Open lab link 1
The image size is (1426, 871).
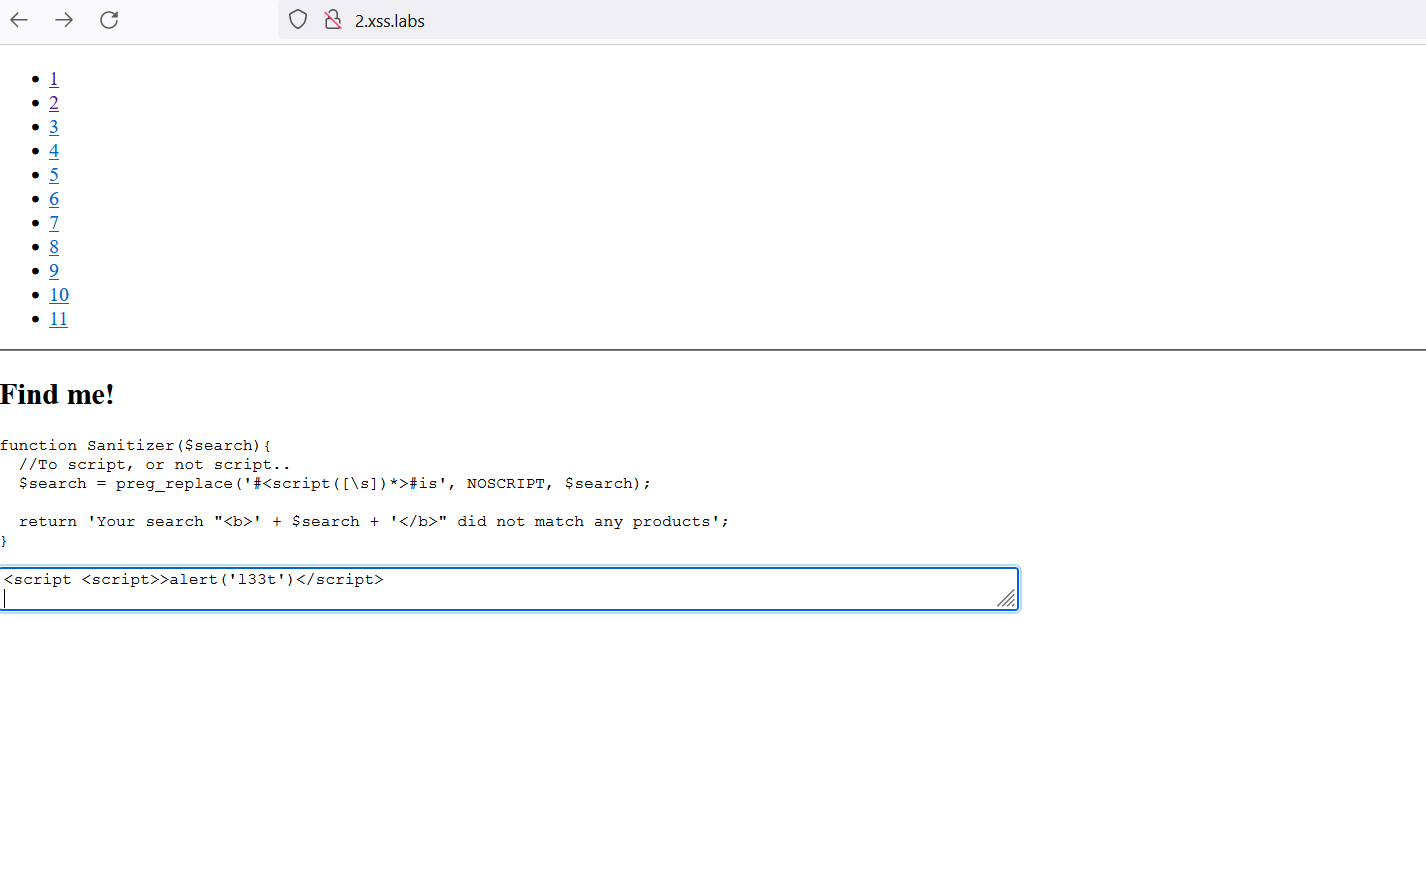point(54,79)
